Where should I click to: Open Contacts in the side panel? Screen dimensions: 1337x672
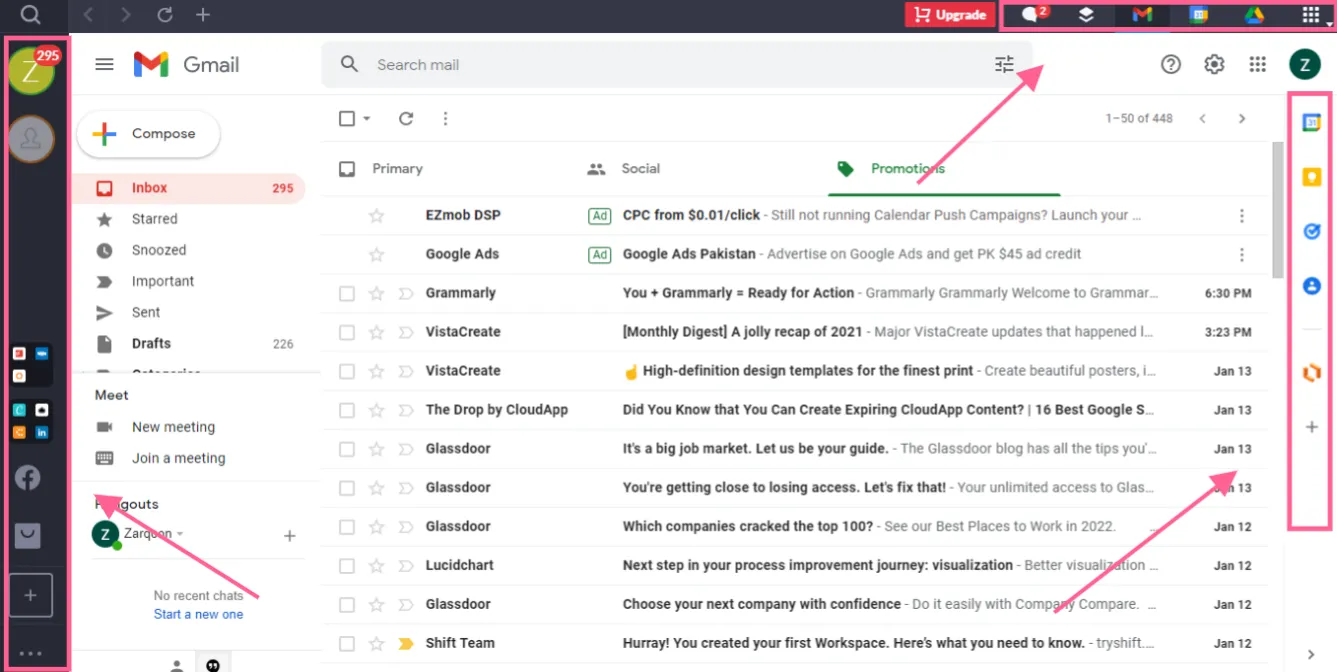1312,286
